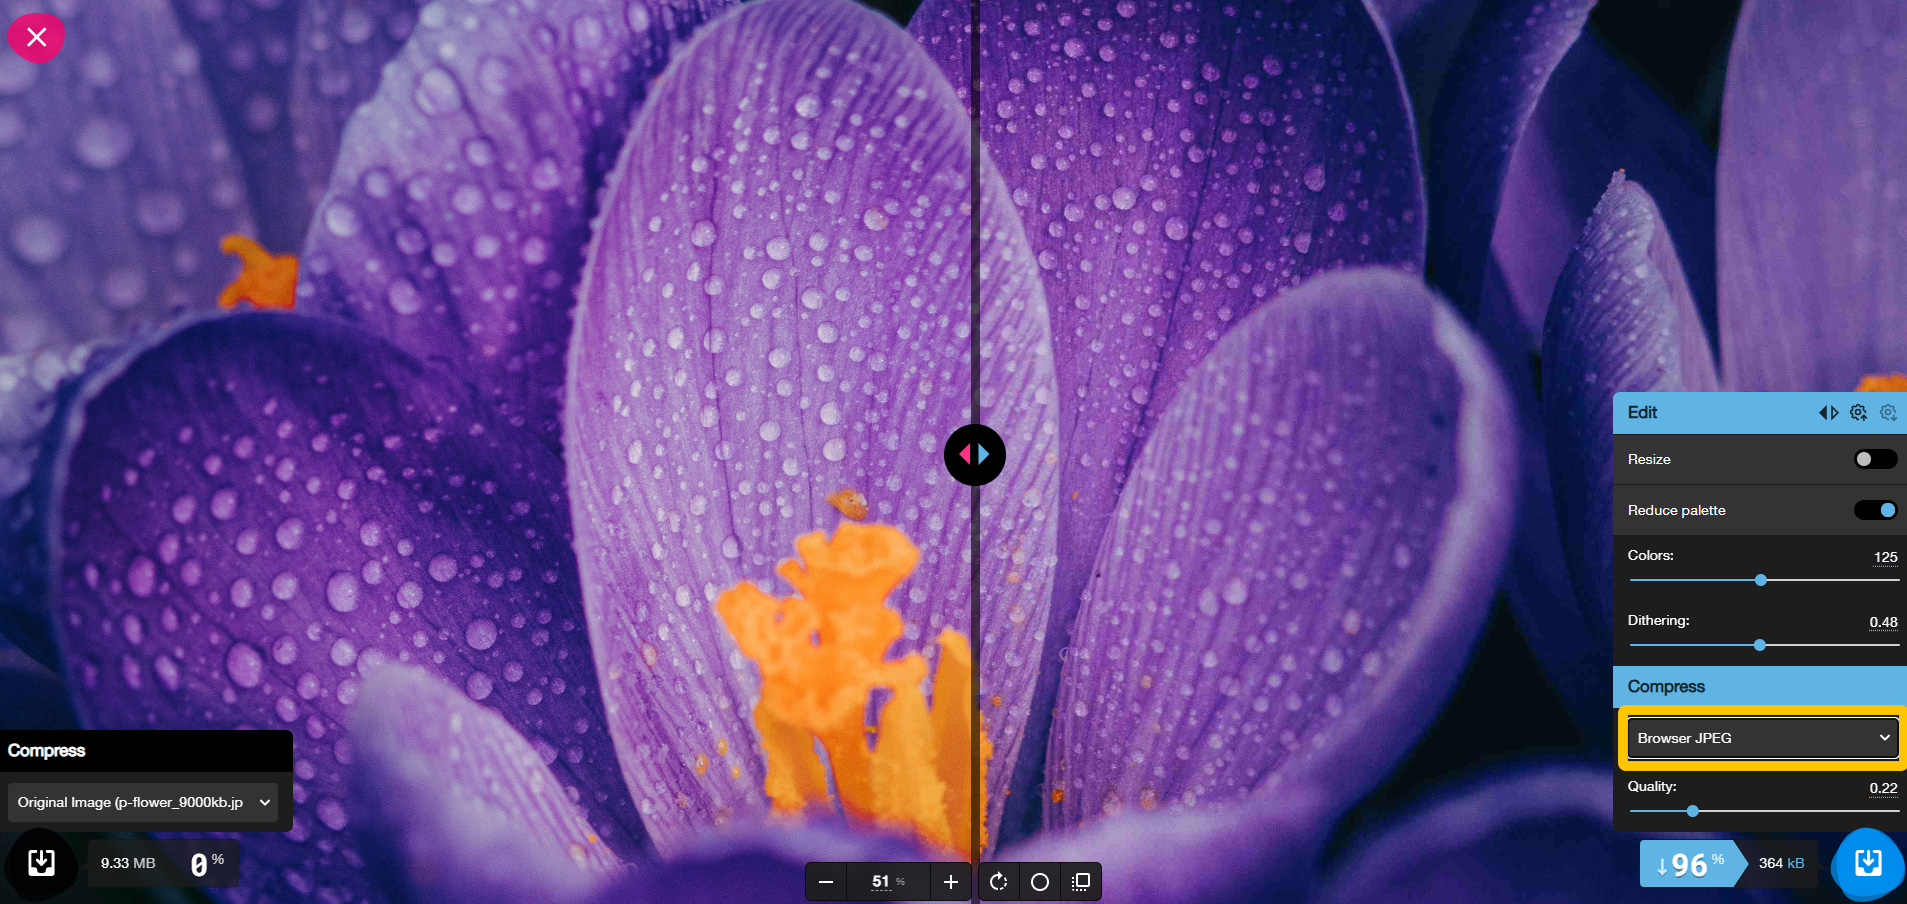Click the Dithering: label
Image resolution: width=1907 pixels, height=904 pixels.
(x=1658, y=620)
